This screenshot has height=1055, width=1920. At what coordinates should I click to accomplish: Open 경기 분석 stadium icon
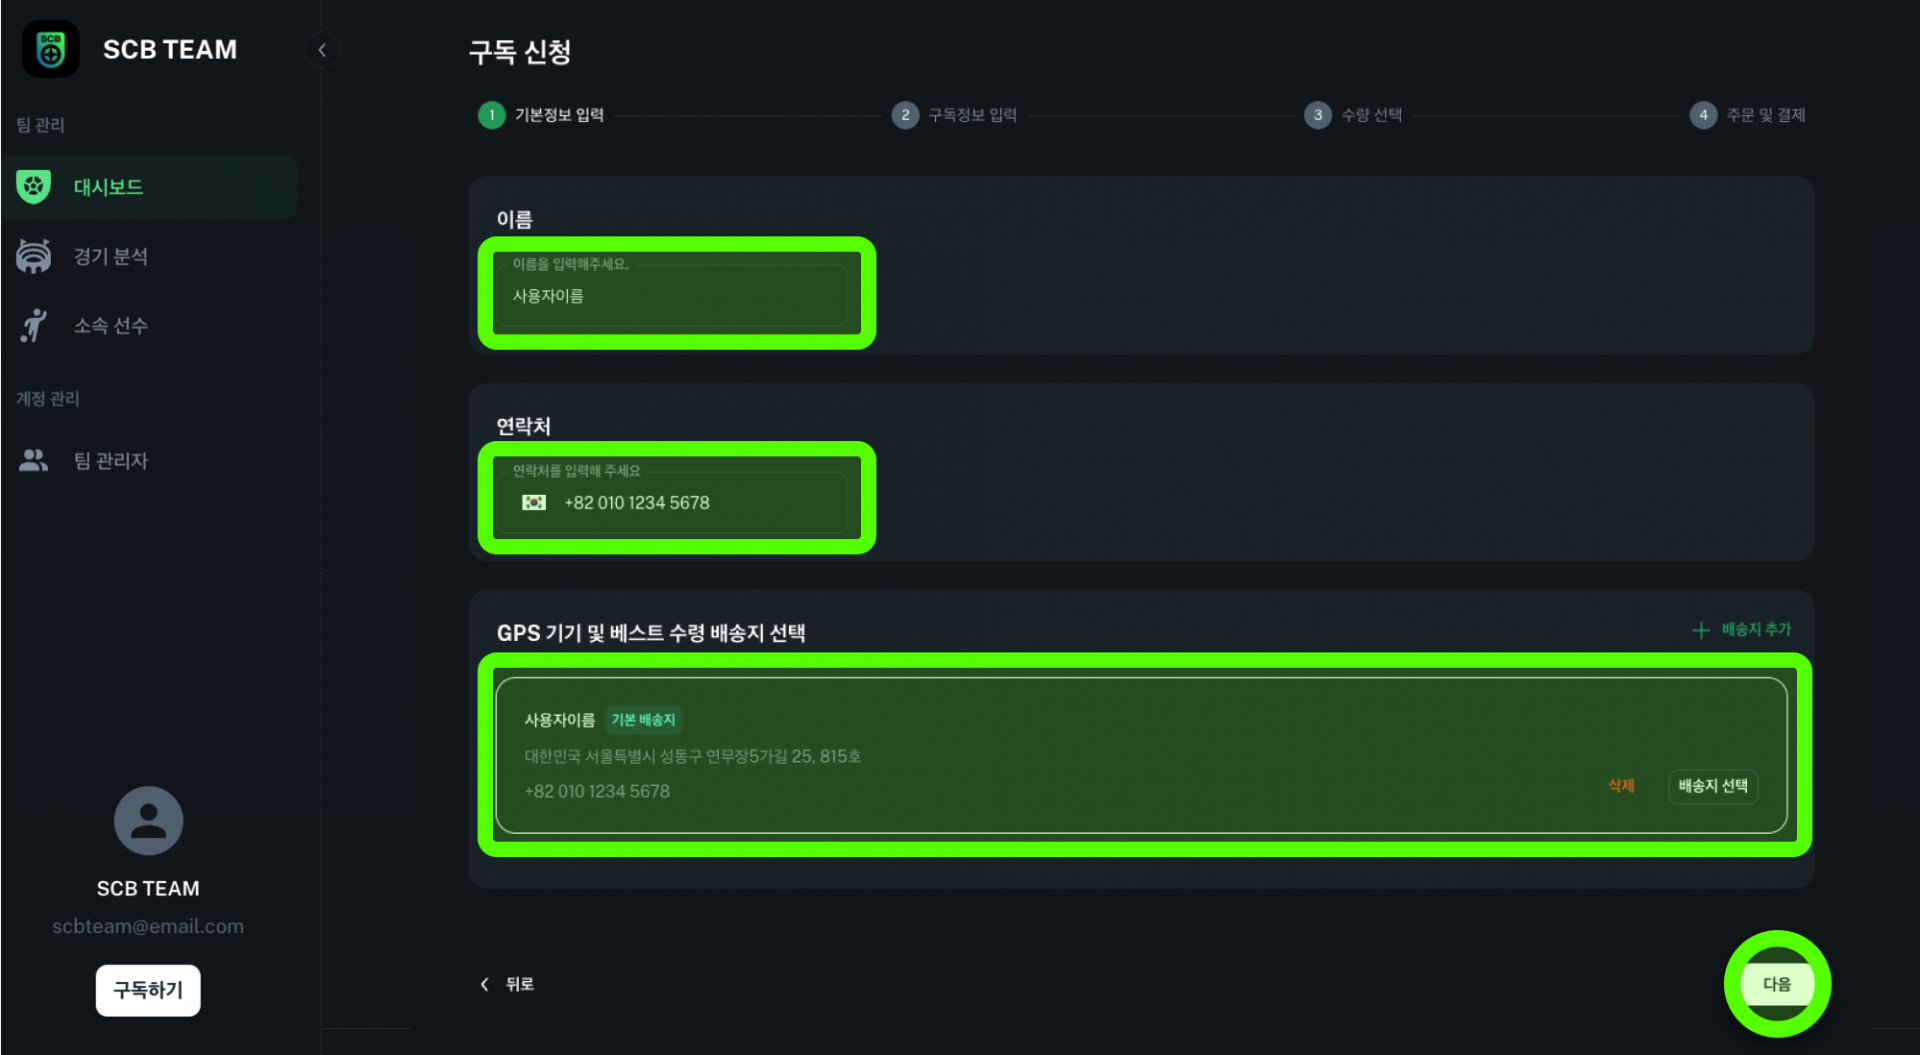[34, 256]
